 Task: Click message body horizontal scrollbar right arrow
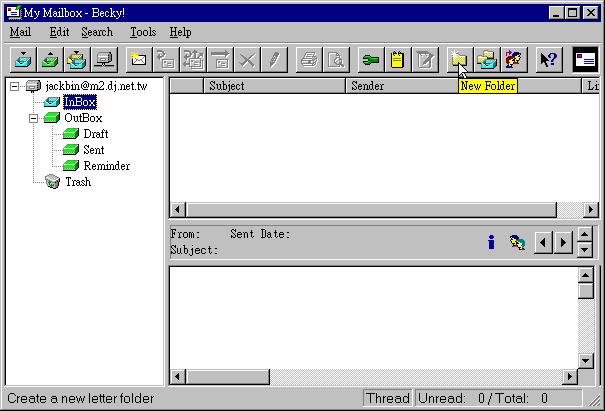click(x=570, y=376)
